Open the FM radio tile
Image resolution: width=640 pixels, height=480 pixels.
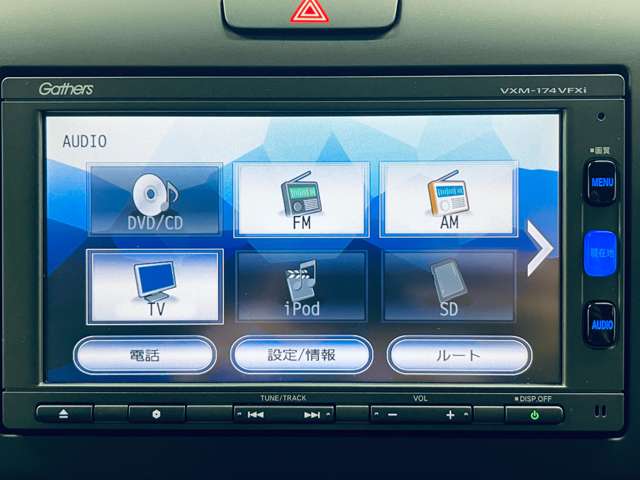pos(301,200)
